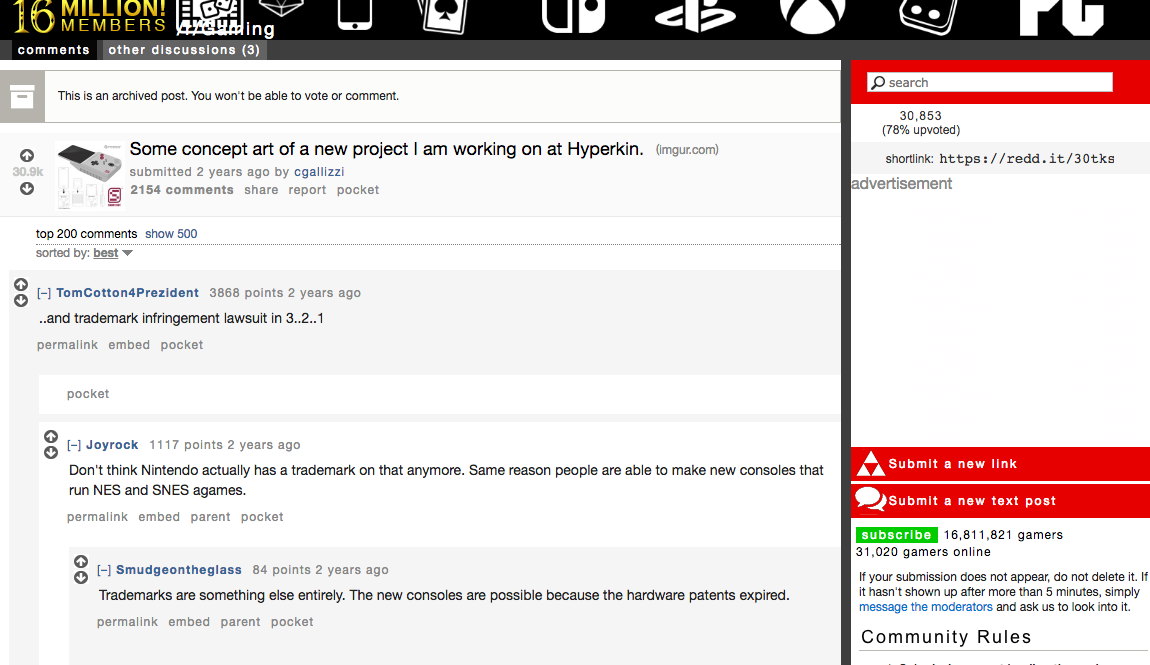Open the Hyperkin post thumbnail image
The width and height of the screenshot is (1150, 665).
90,176
